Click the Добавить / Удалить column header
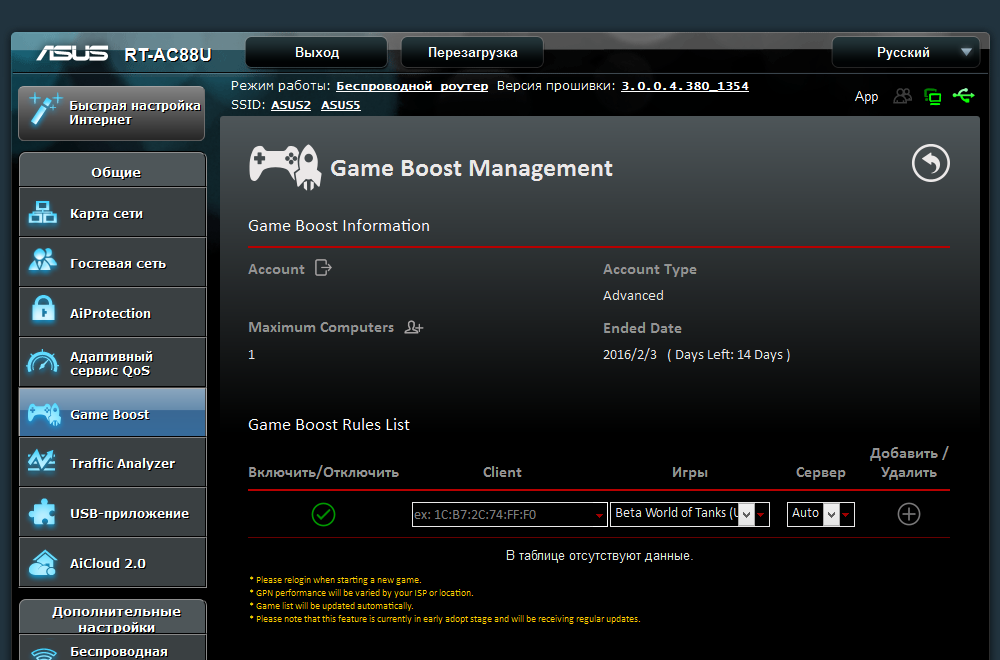 908,463
